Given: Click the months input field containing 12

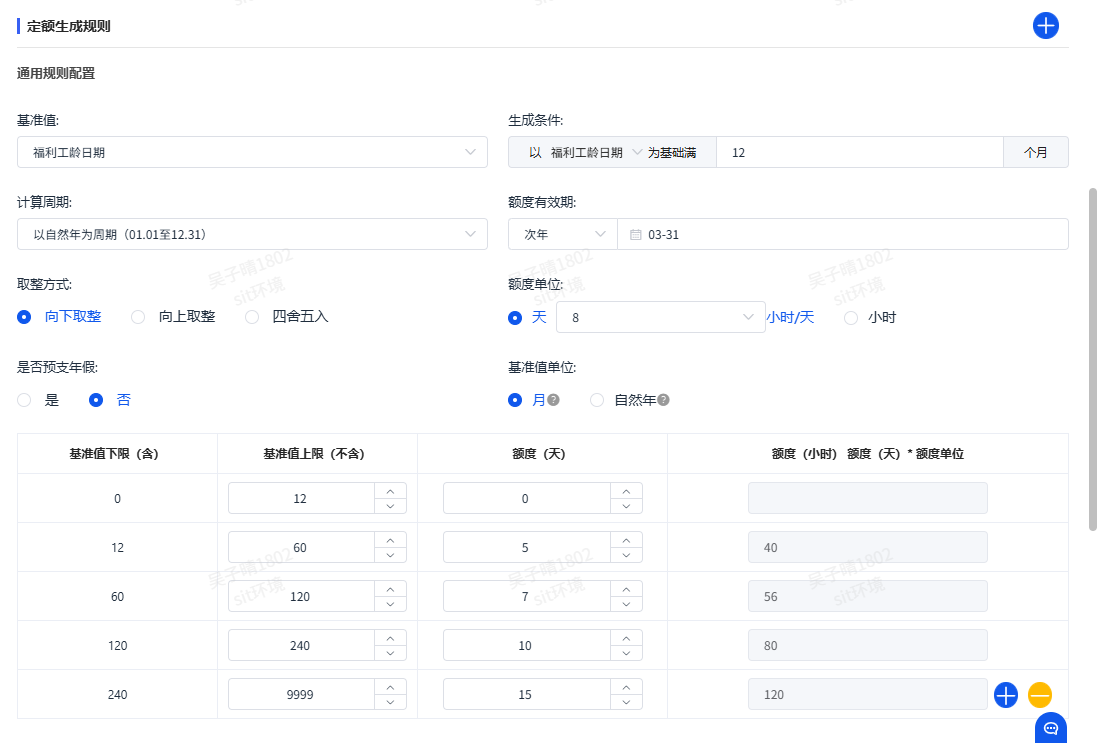Looking at the screenshot, I should [x=859, y=152].
